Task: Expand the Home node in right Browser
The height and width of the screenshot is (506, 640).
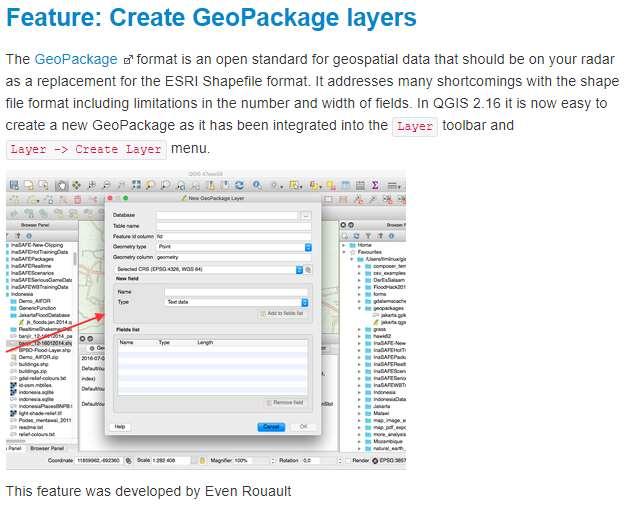Action: point(344,245)
